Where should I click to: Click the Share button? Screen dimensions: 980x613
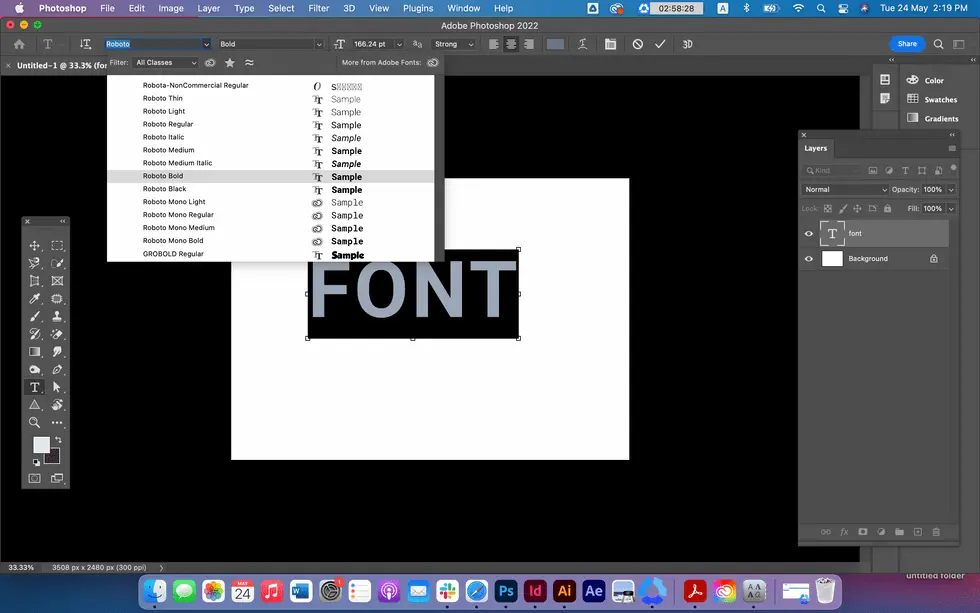pyautogui.click(x=906, y=44)
